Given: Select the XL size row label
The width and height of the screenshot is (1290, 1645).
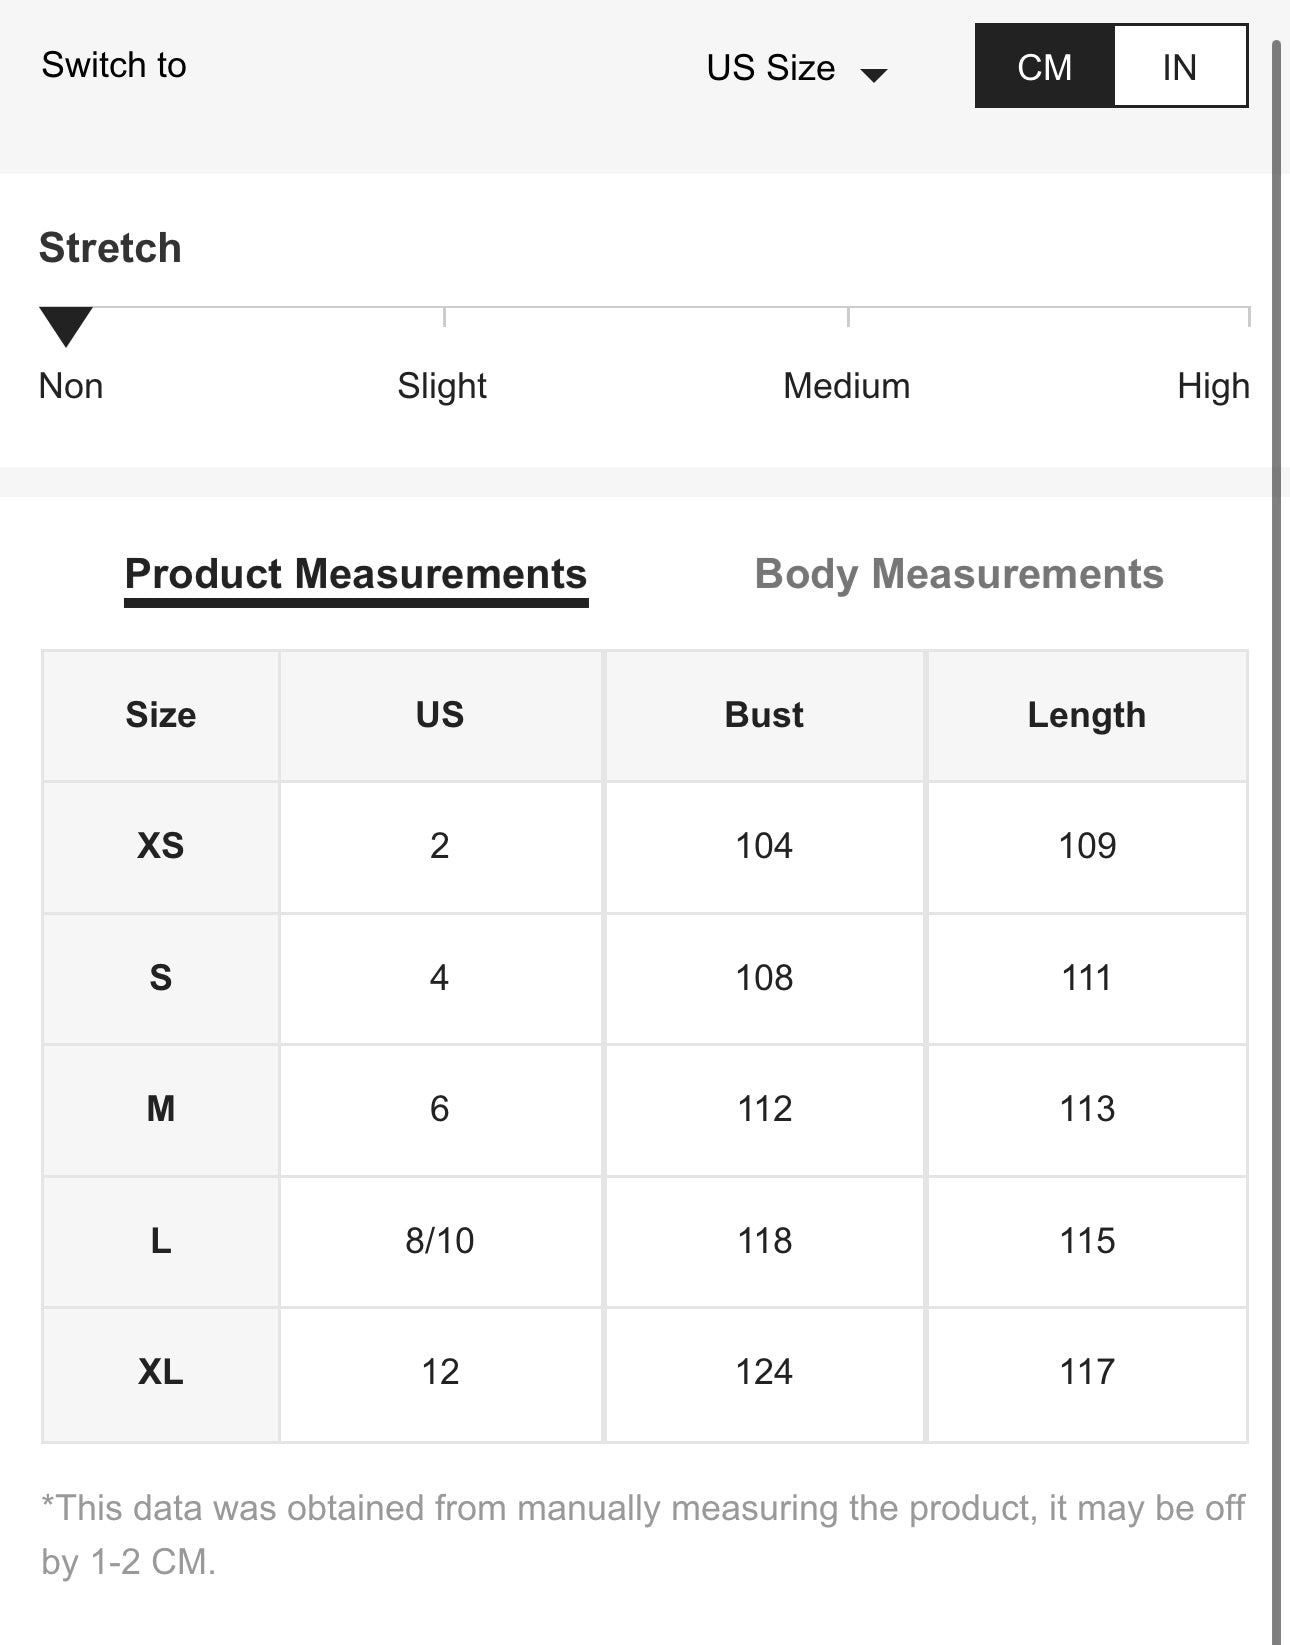Looking at the screenshot, I should pos(161,1372).
